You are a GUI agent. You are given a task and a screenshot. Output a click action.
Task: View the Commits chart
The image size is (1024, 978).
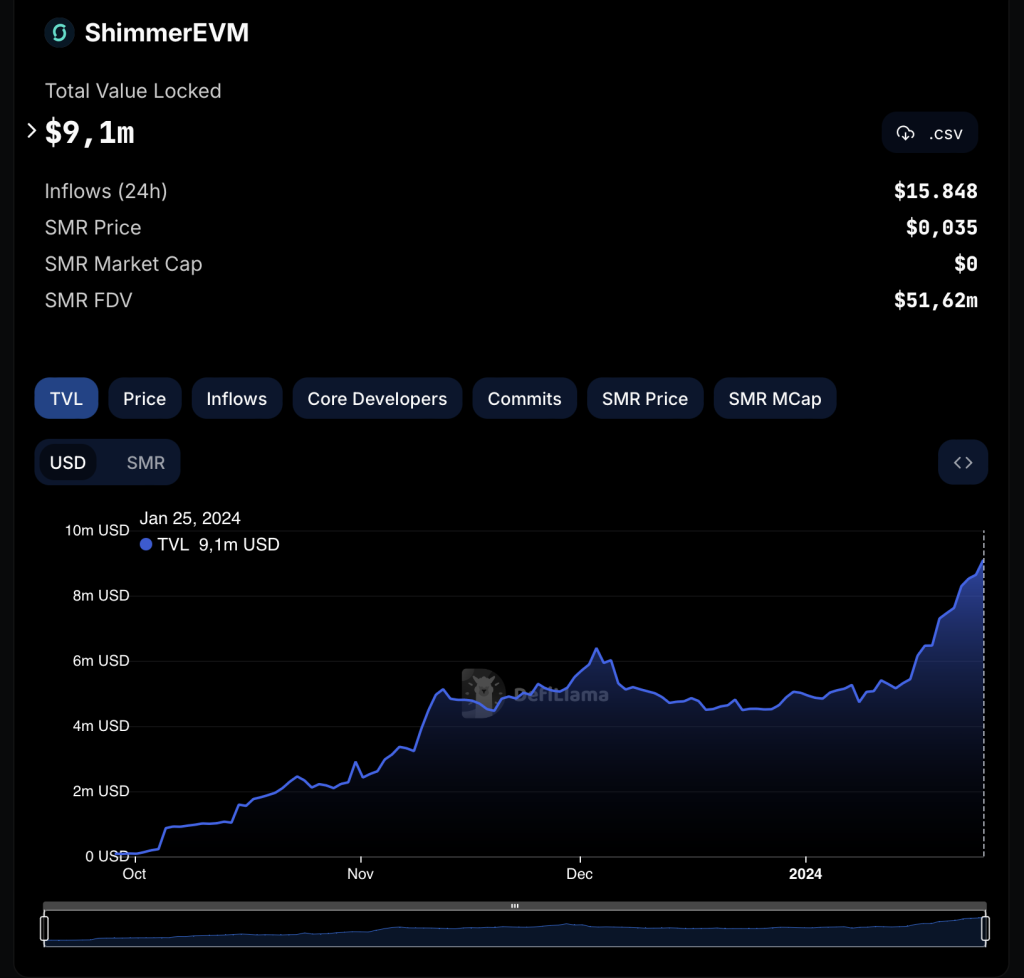click(524, 398)
